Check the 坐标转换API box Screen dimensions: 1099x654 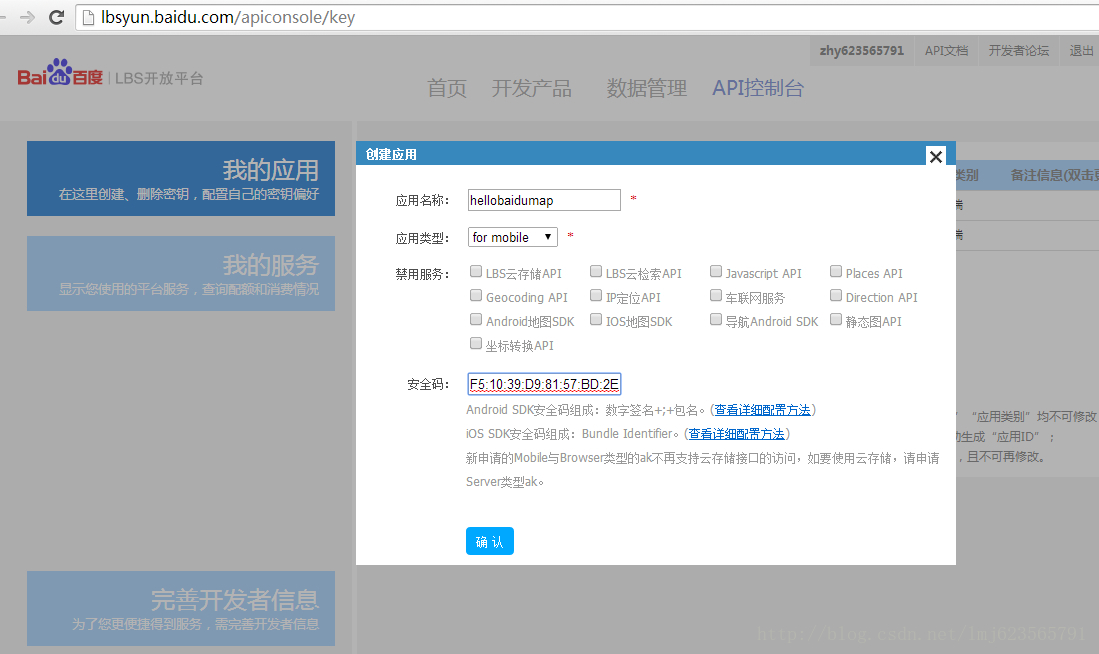[x=476, y=343]
